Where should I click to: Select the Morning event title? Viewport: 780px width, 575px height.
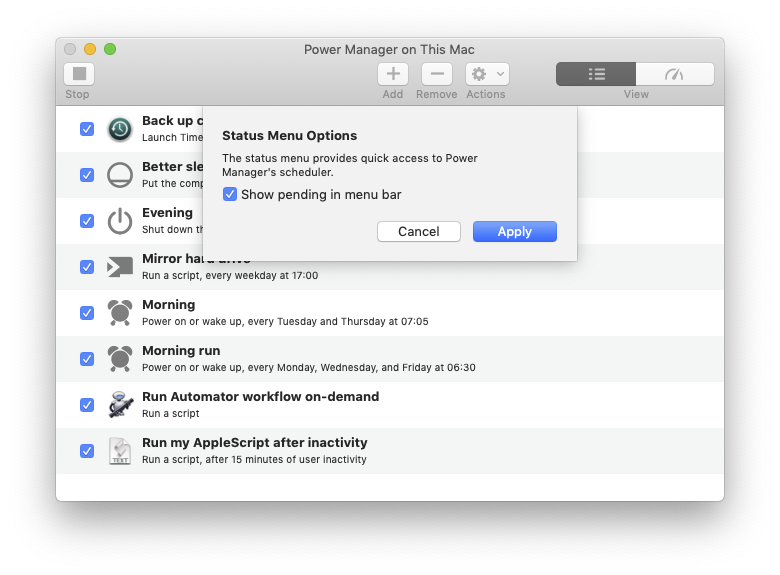(x=169, y=305)
